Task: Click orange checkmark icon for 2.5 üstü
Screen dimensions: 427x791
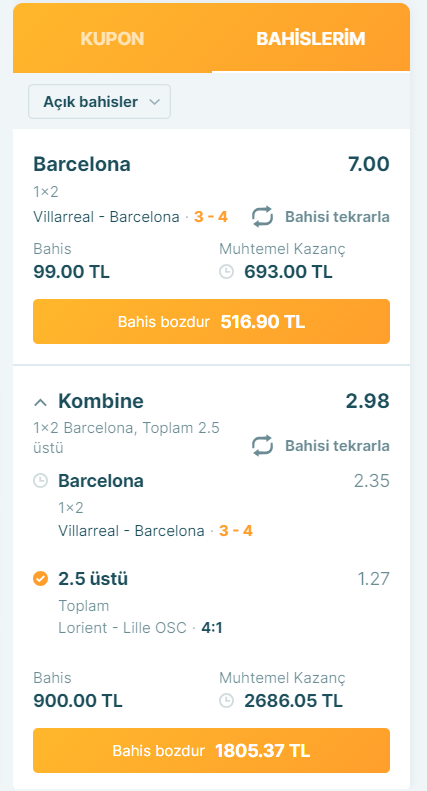Action: (x=40, y=579)
